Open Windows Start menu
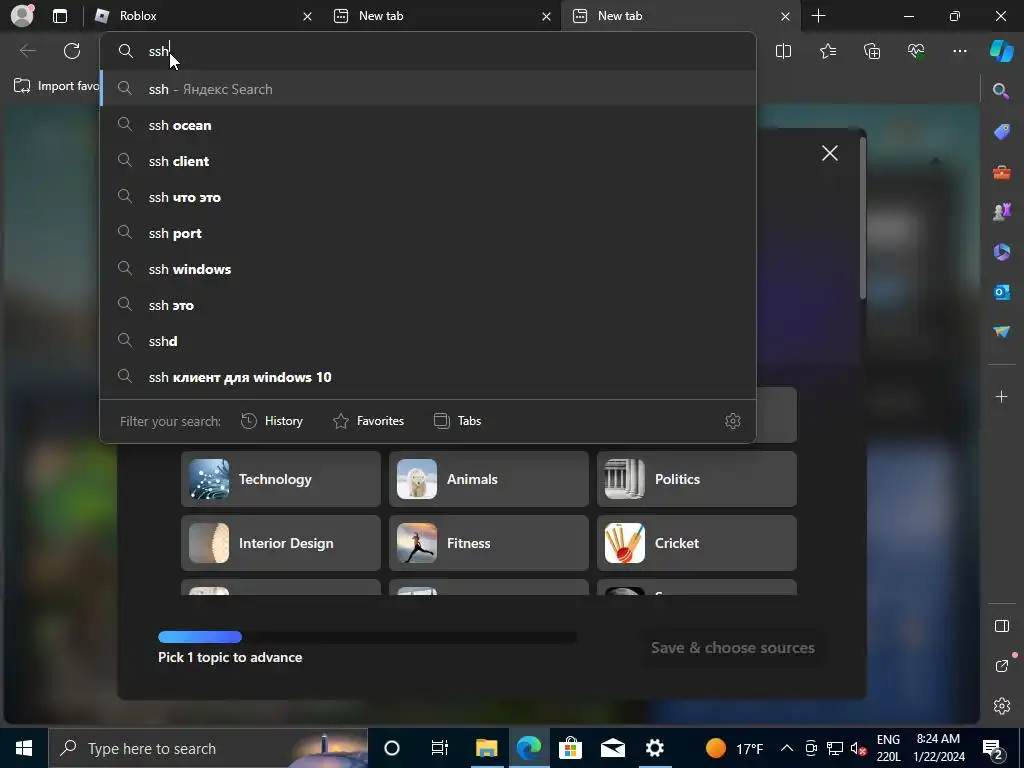Image resolution: width=1024 pixels, height=768 pixels. (x=24, y=748)
